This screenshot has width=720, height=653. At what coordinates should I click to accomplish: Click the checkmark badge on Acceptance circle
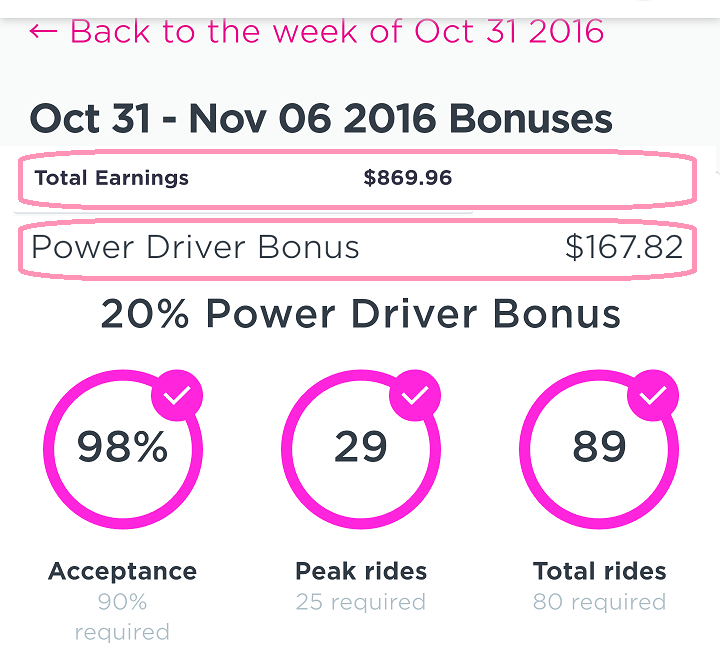(x=177, y=396)
